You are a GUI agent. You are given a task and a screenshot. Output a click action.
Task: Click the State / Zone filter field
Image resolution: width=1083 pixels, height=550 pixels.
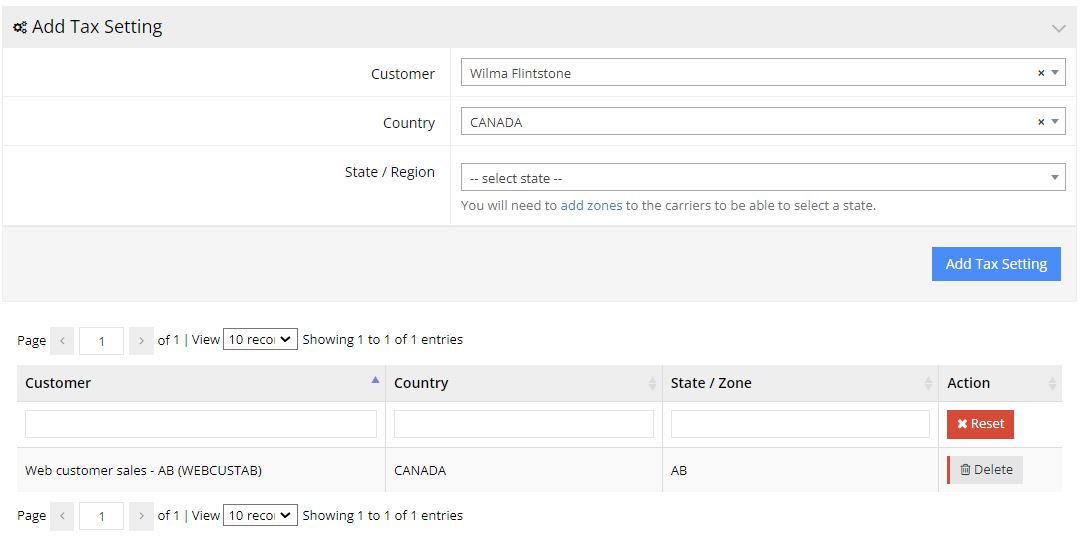point(800,424)
